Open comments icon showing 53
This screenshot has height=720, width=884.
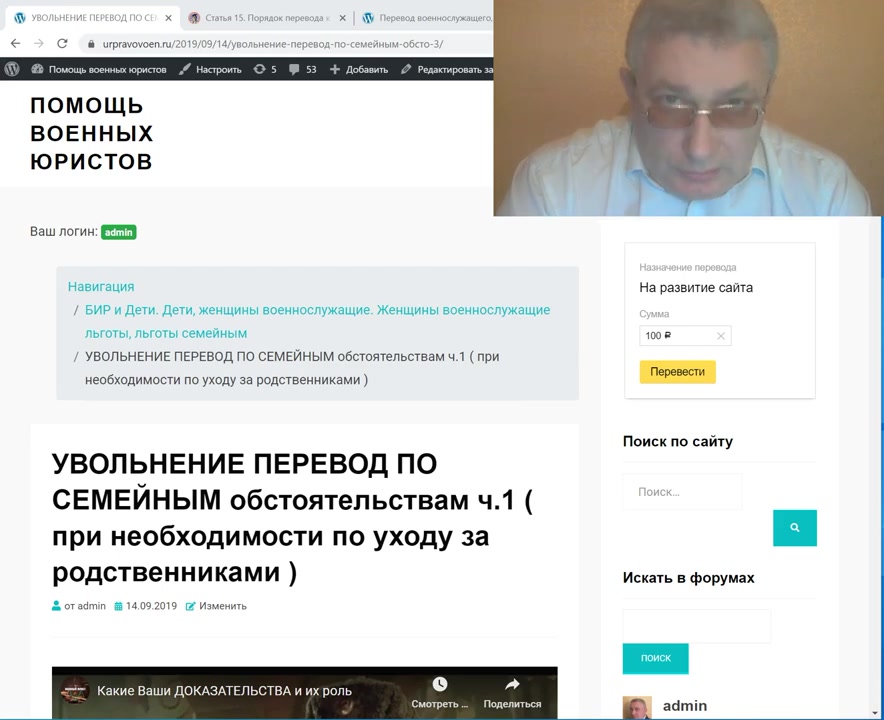[302, 69]
